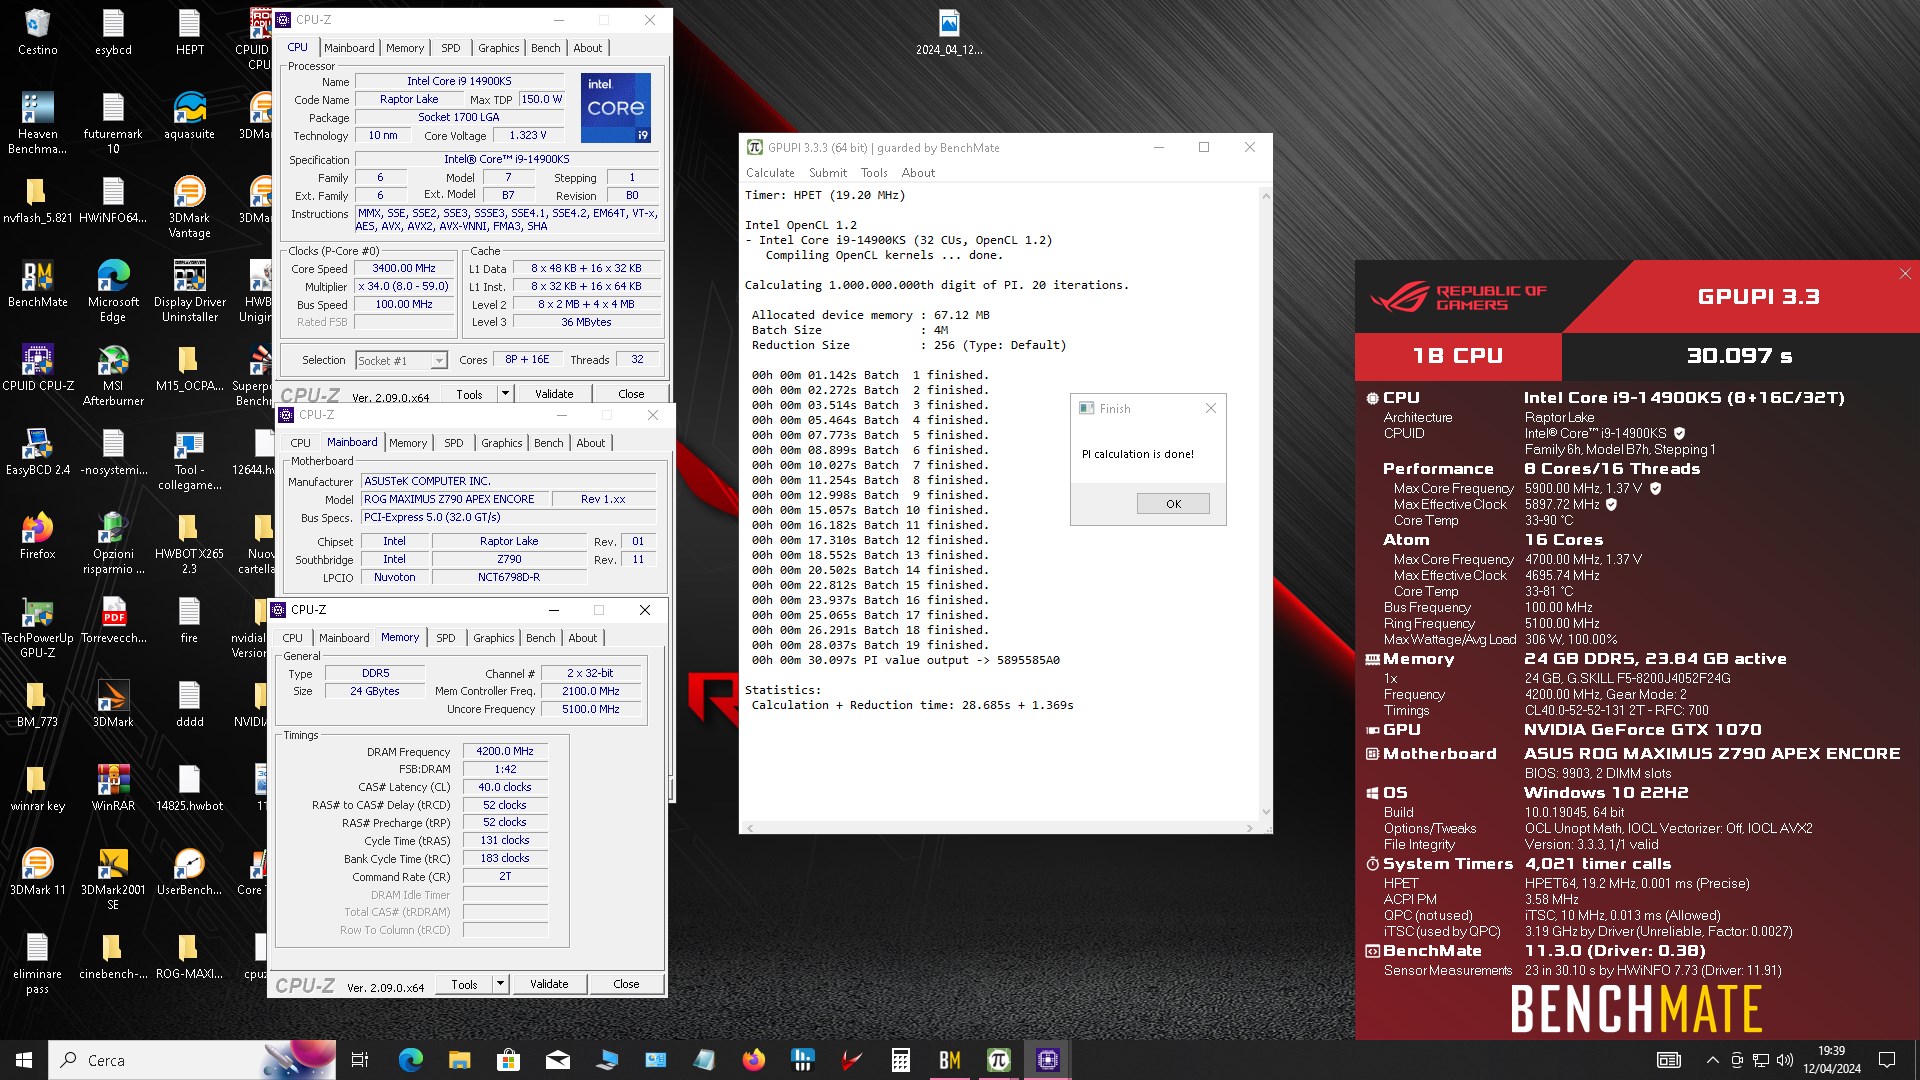Switch to Mainboard tab in top CPU-Z window

349,48
